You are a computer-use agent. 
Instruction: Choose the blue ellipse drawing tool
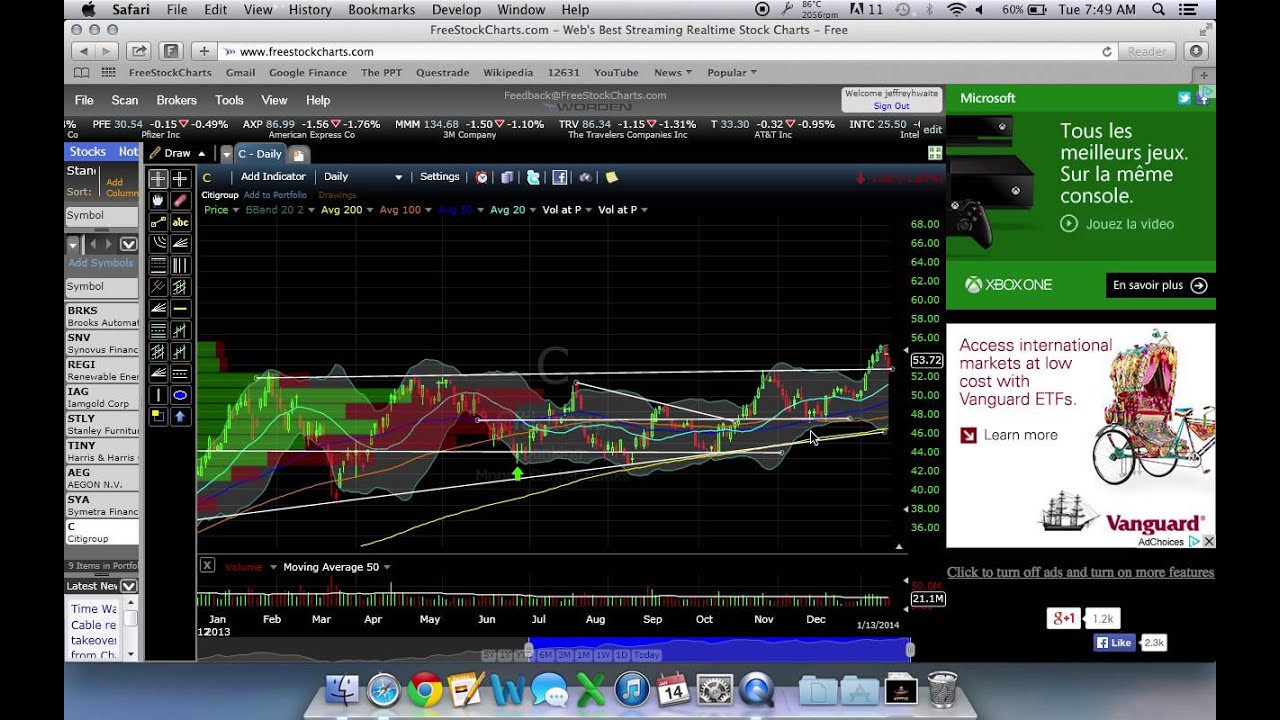click(x=180, y=393)
